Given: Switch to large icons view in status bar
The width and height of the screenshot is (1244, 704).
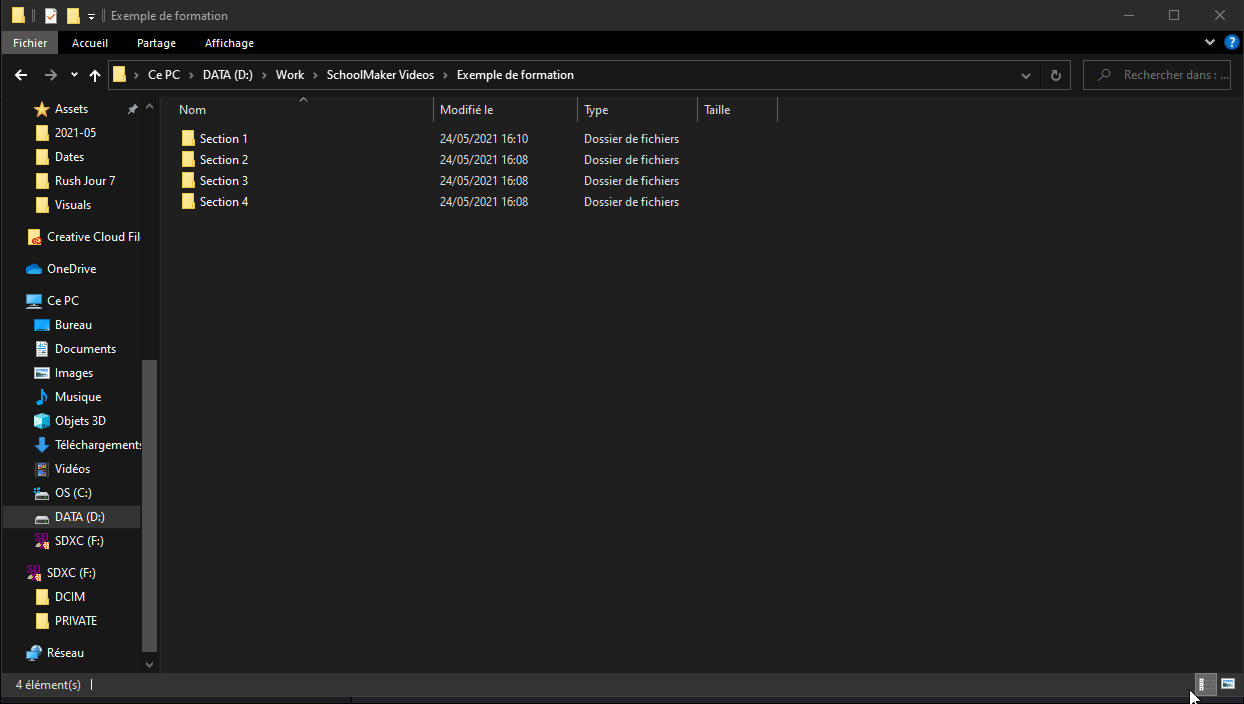Looking at the screenshot, I should coord(1228,684).
